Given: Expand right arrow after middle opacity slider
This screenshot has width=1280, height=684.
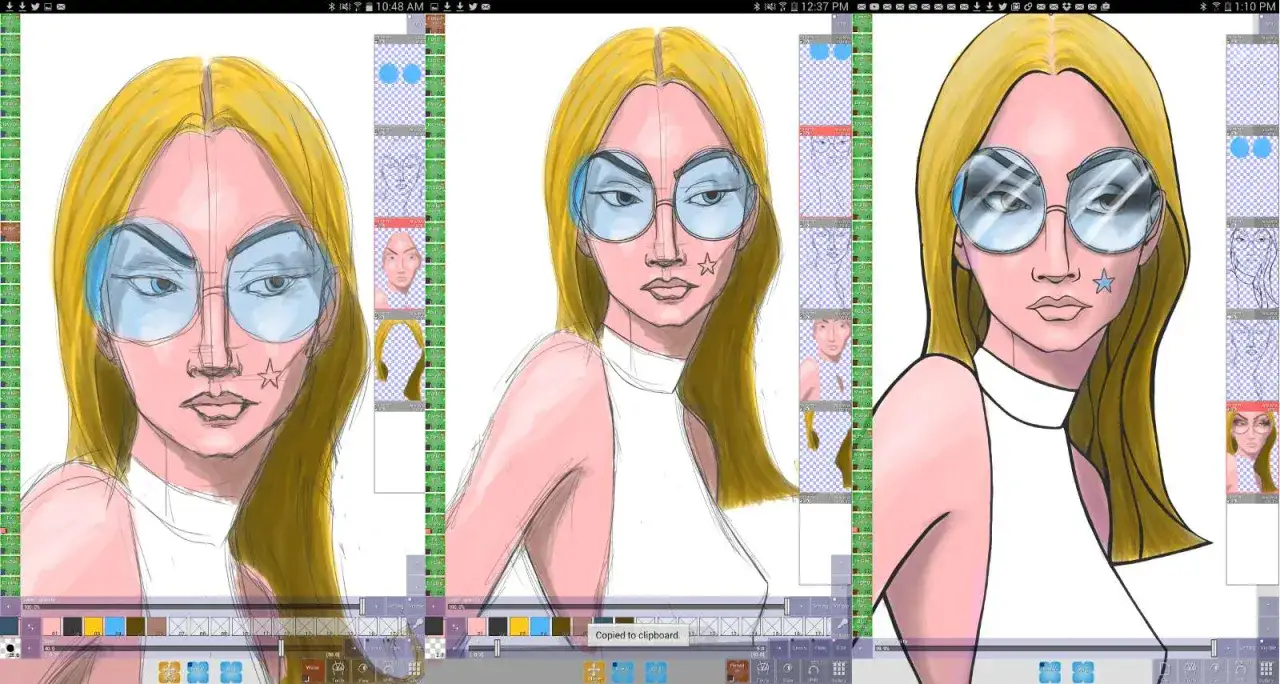Looking at the screenshot, I should pos(801,606).
